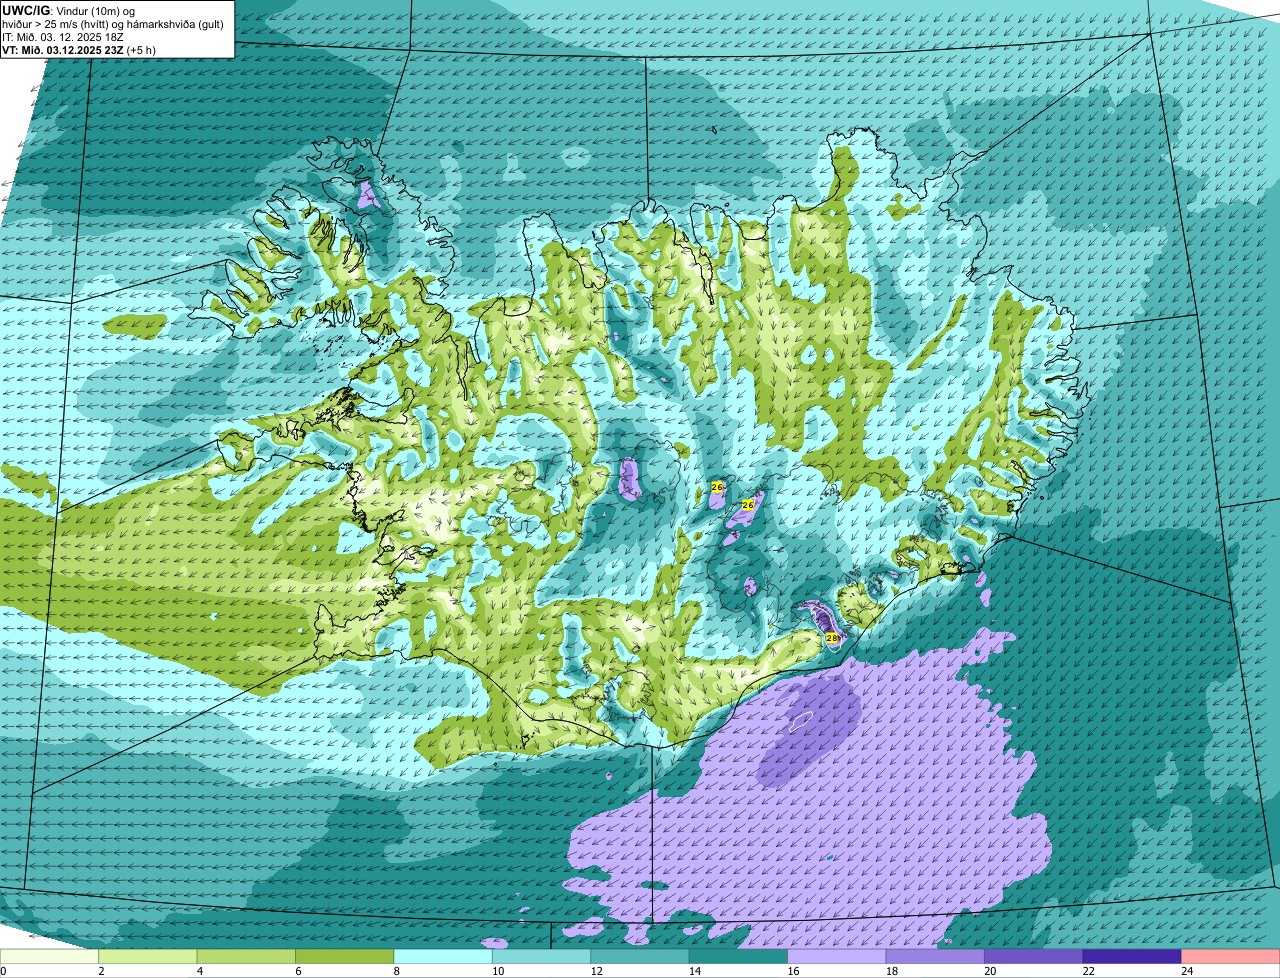Select the 4–6 green legend color

tap(247, 957)
